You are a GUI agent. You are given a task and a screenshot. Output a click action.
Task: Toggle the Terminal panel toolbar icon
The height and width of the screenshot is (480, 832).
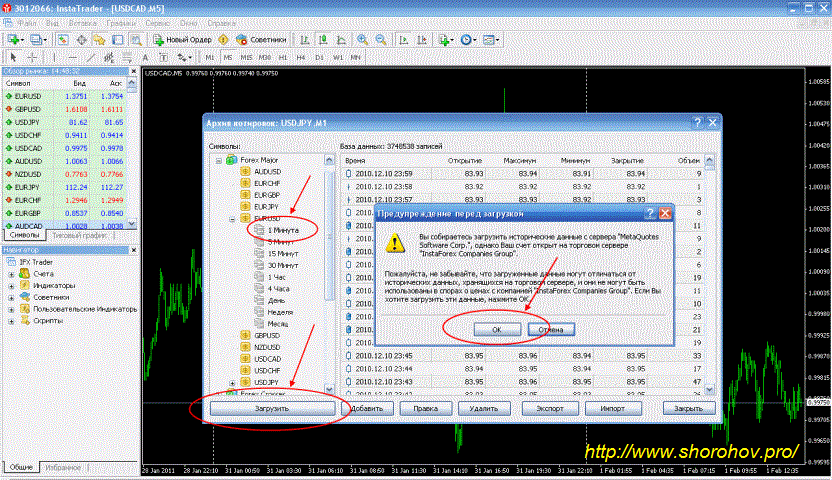(x=118, y=40)
